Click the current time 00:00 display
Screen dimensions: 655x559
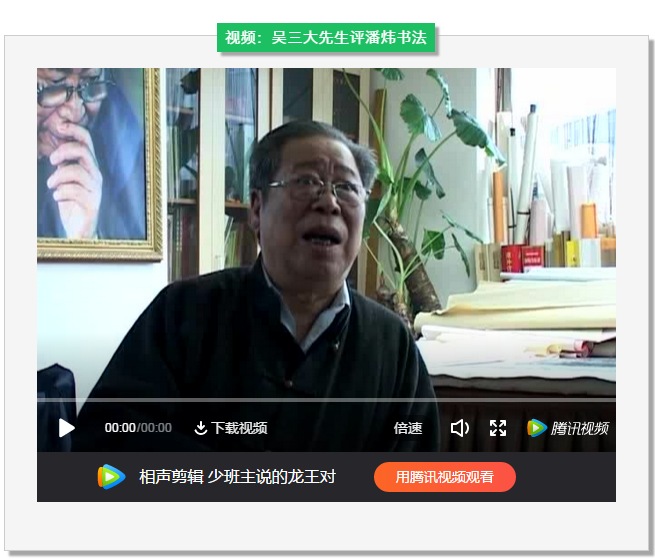(120, 428)
